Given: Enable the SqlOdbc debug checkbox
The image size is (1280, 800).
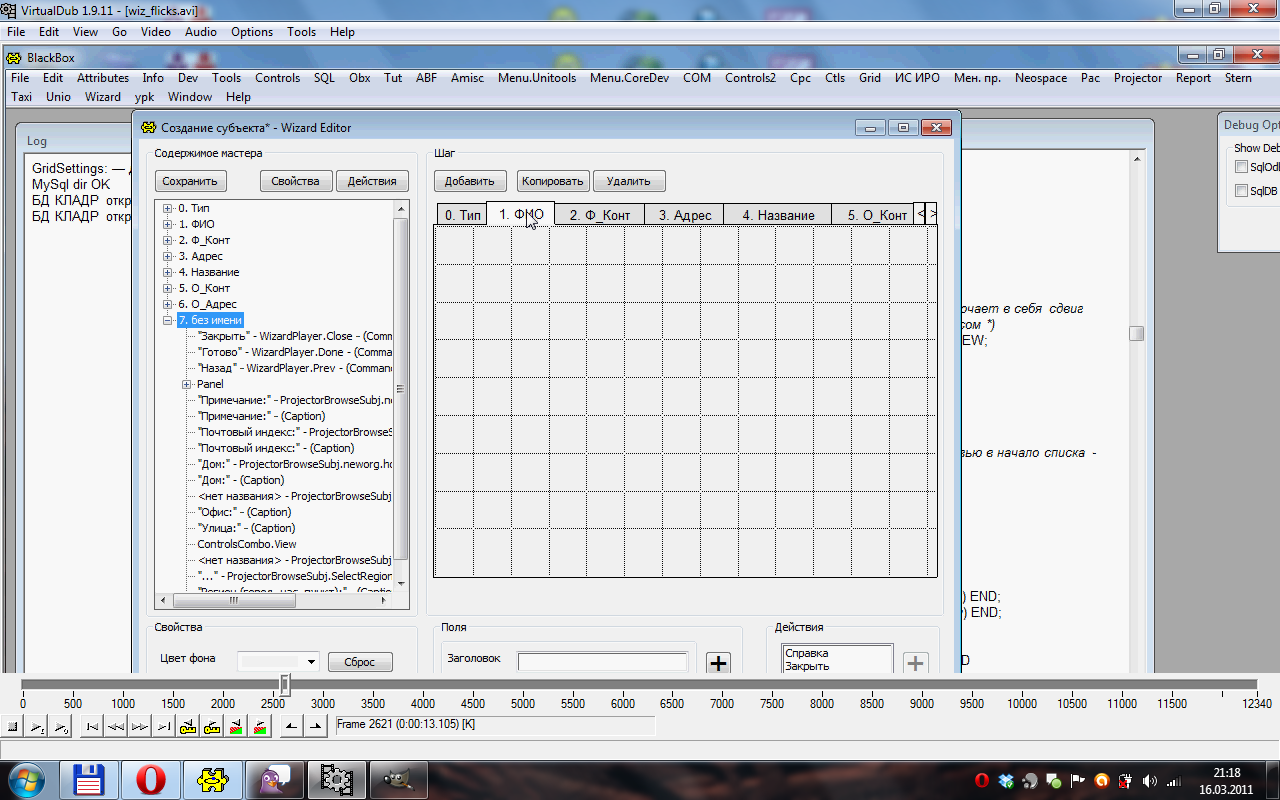Looking at the screenshot, I should [x=1241, y=167].
